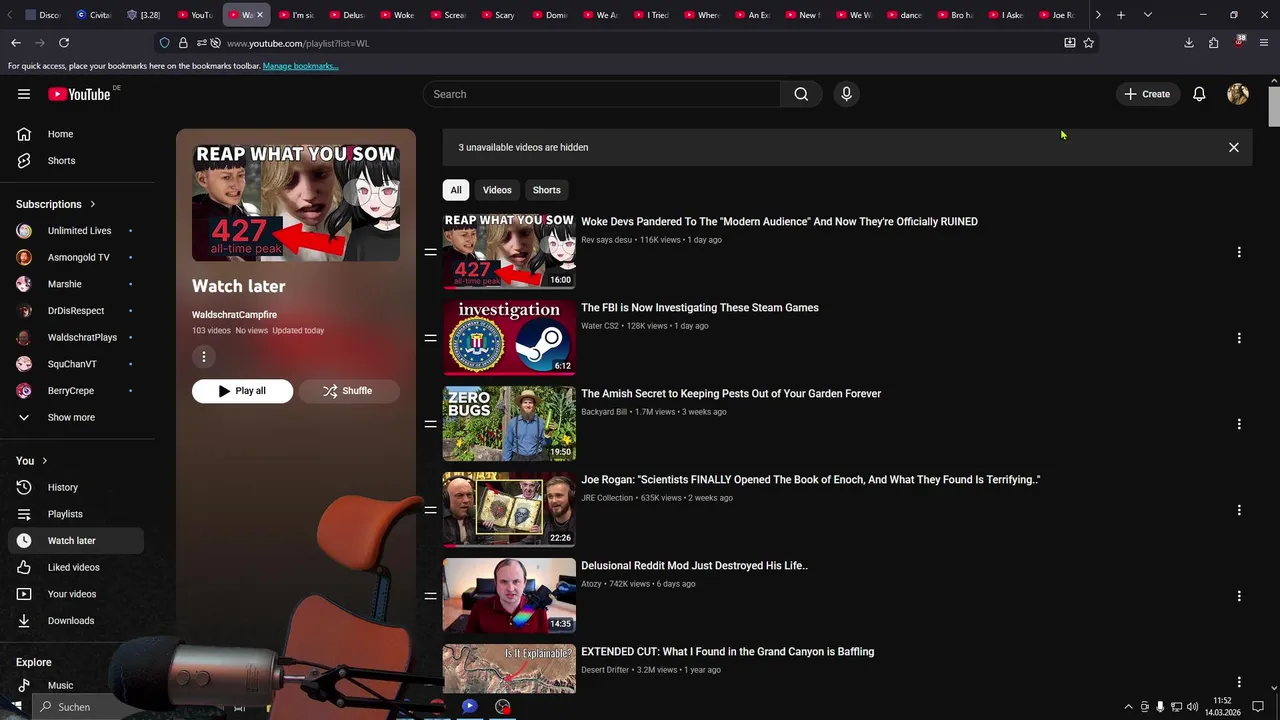Viewport: 1280px width, 720px height.
Task: Click the page's vertical scrollbar
Action: (1274, 107)
